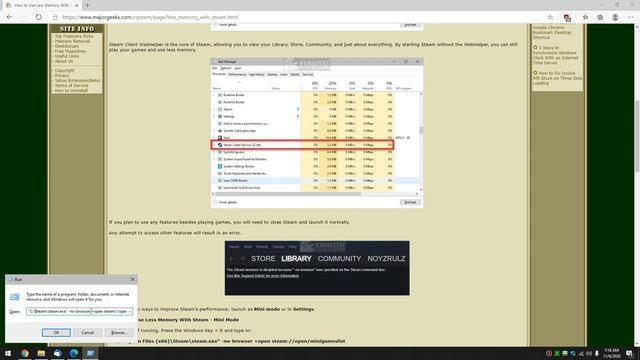This screenshot has height=360, width=640.
Task: Open the Collections icon
Action: tap(600, 17)
